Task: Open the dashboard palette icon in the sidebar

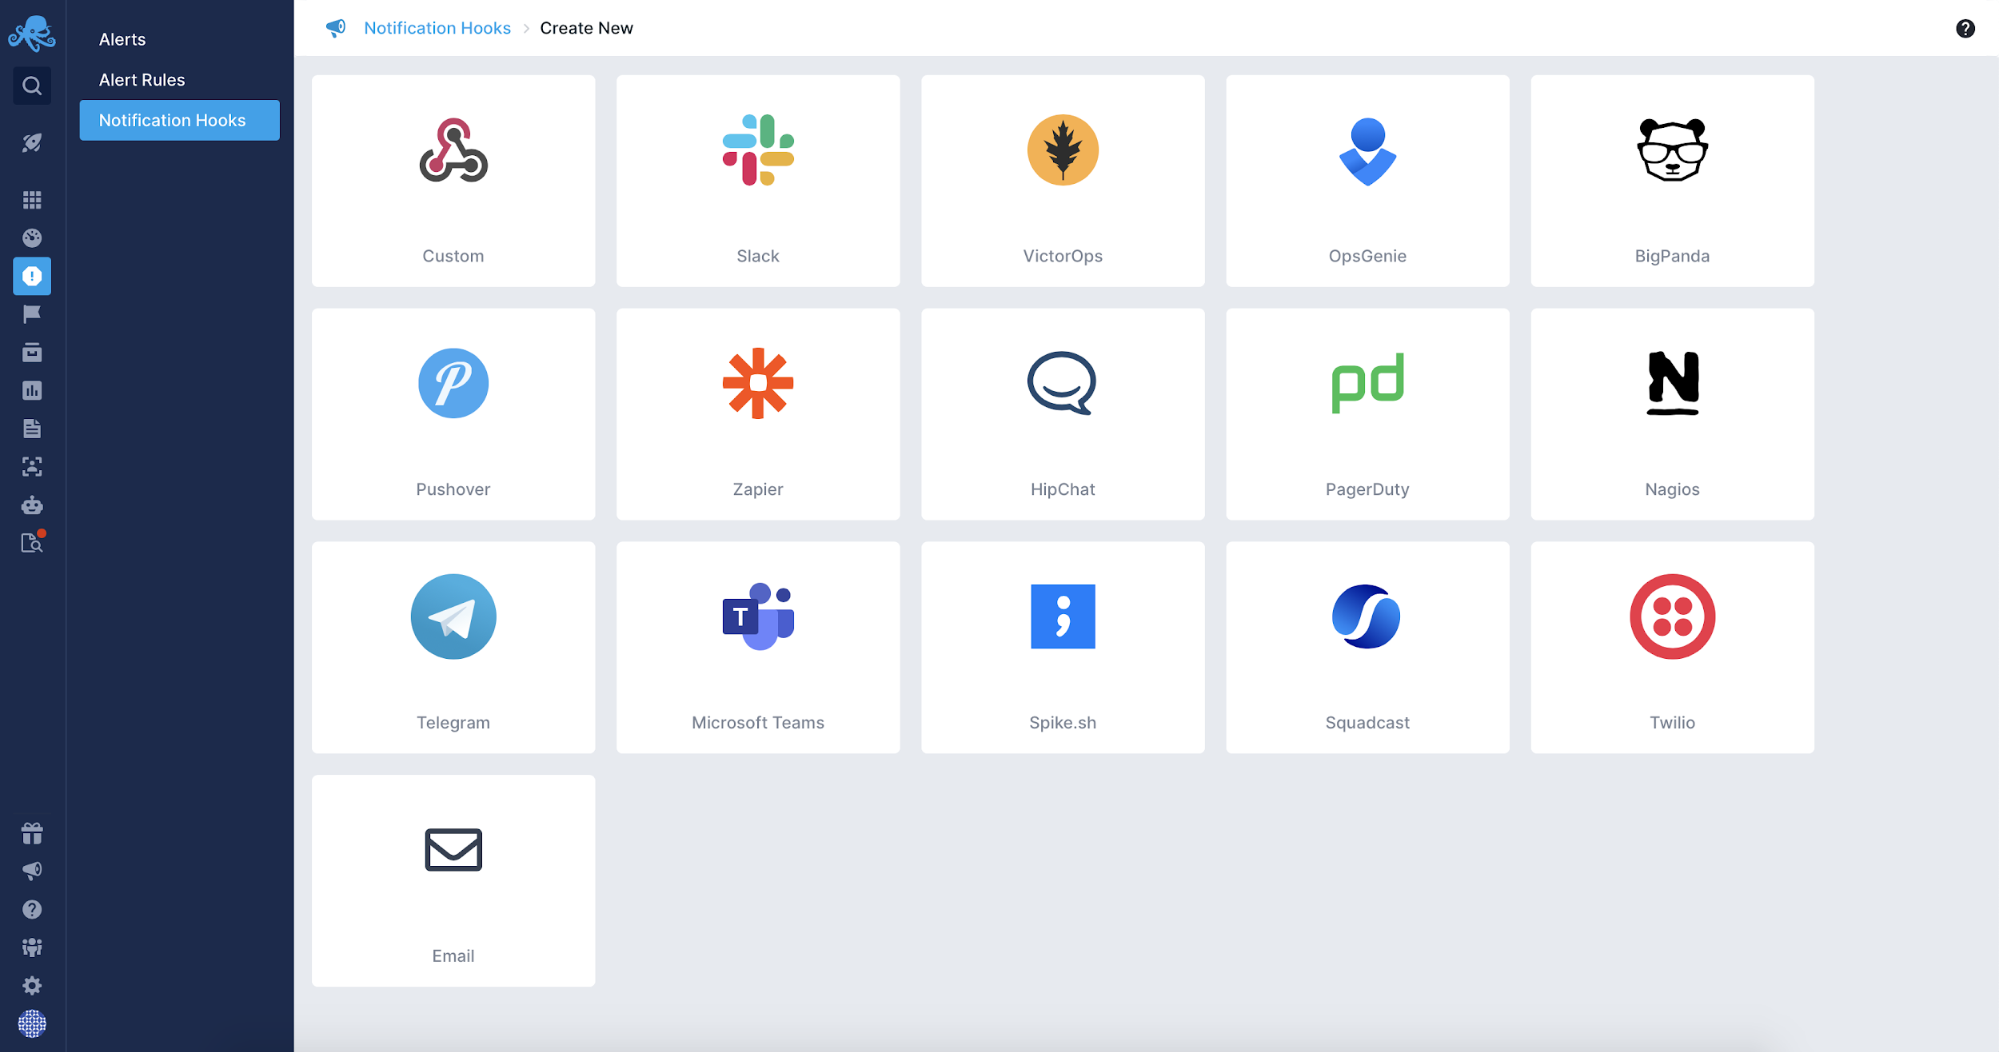Action: tap(32, 238)
